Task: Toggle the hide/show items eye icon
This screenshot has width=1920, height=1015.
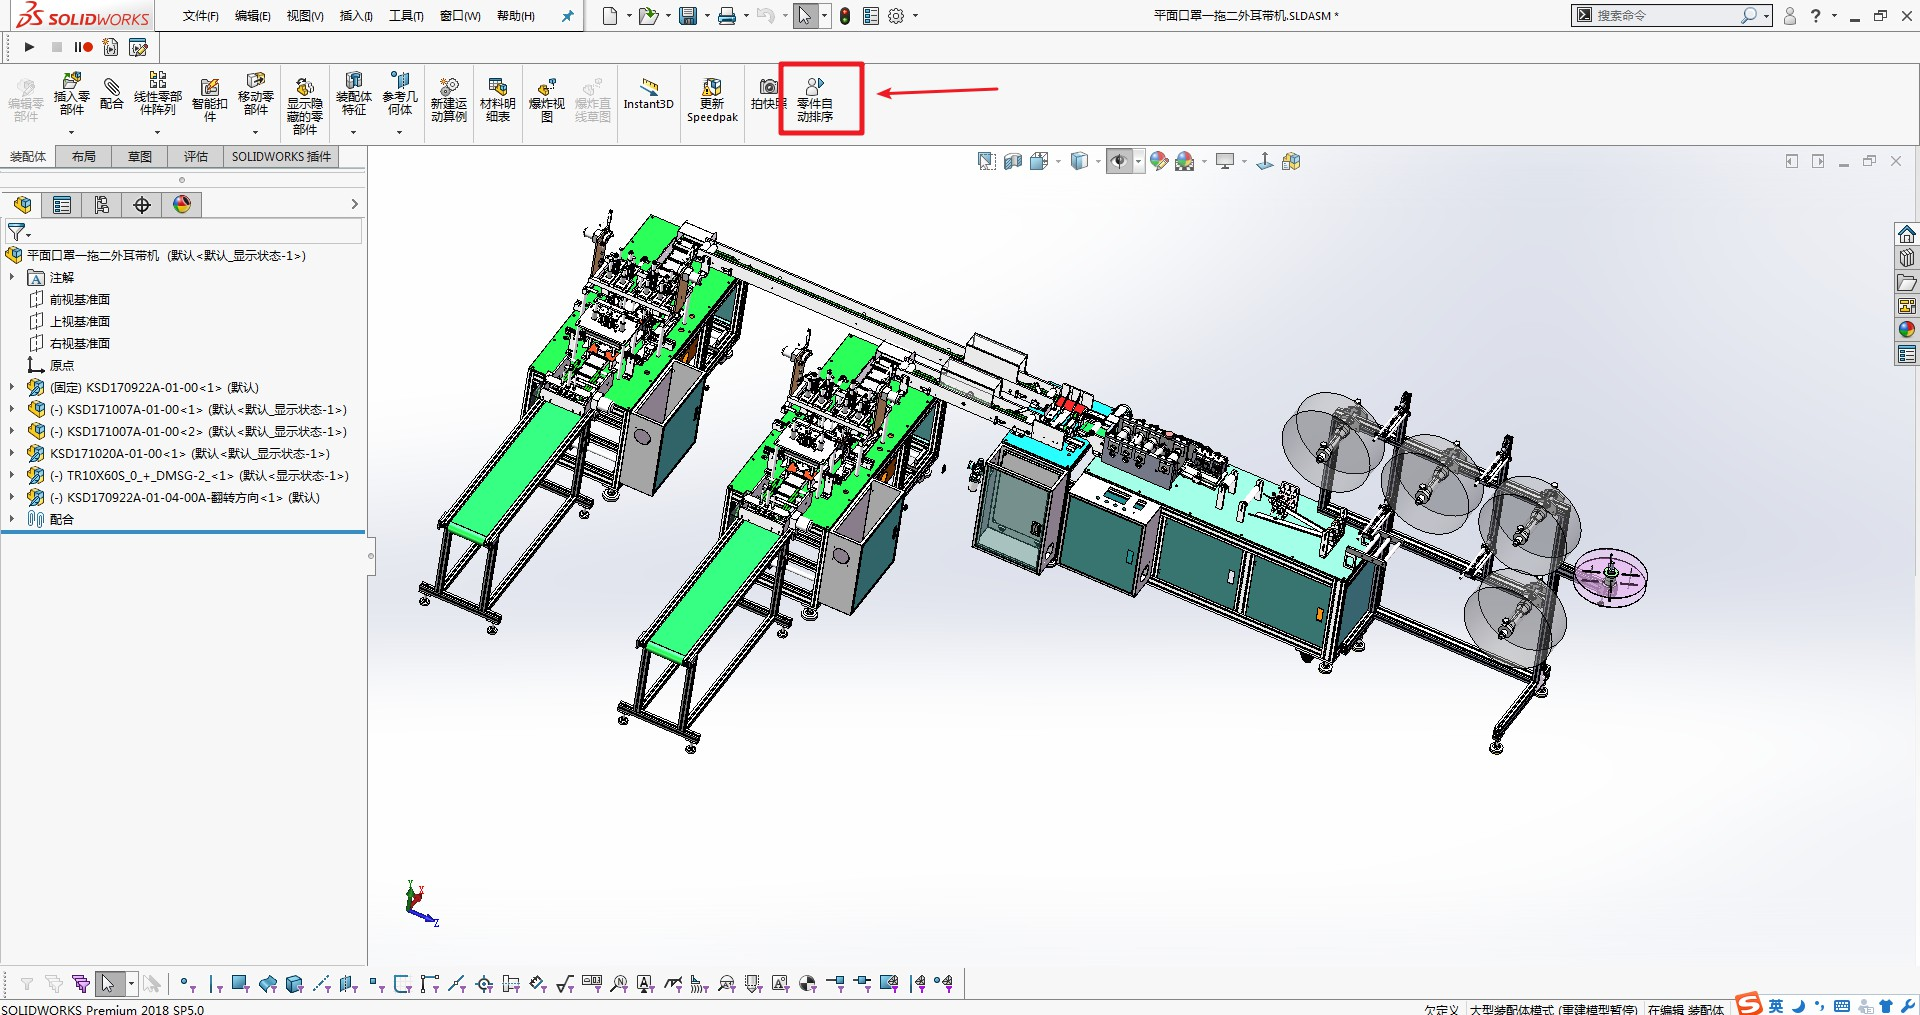Action: pos(1119,162)
